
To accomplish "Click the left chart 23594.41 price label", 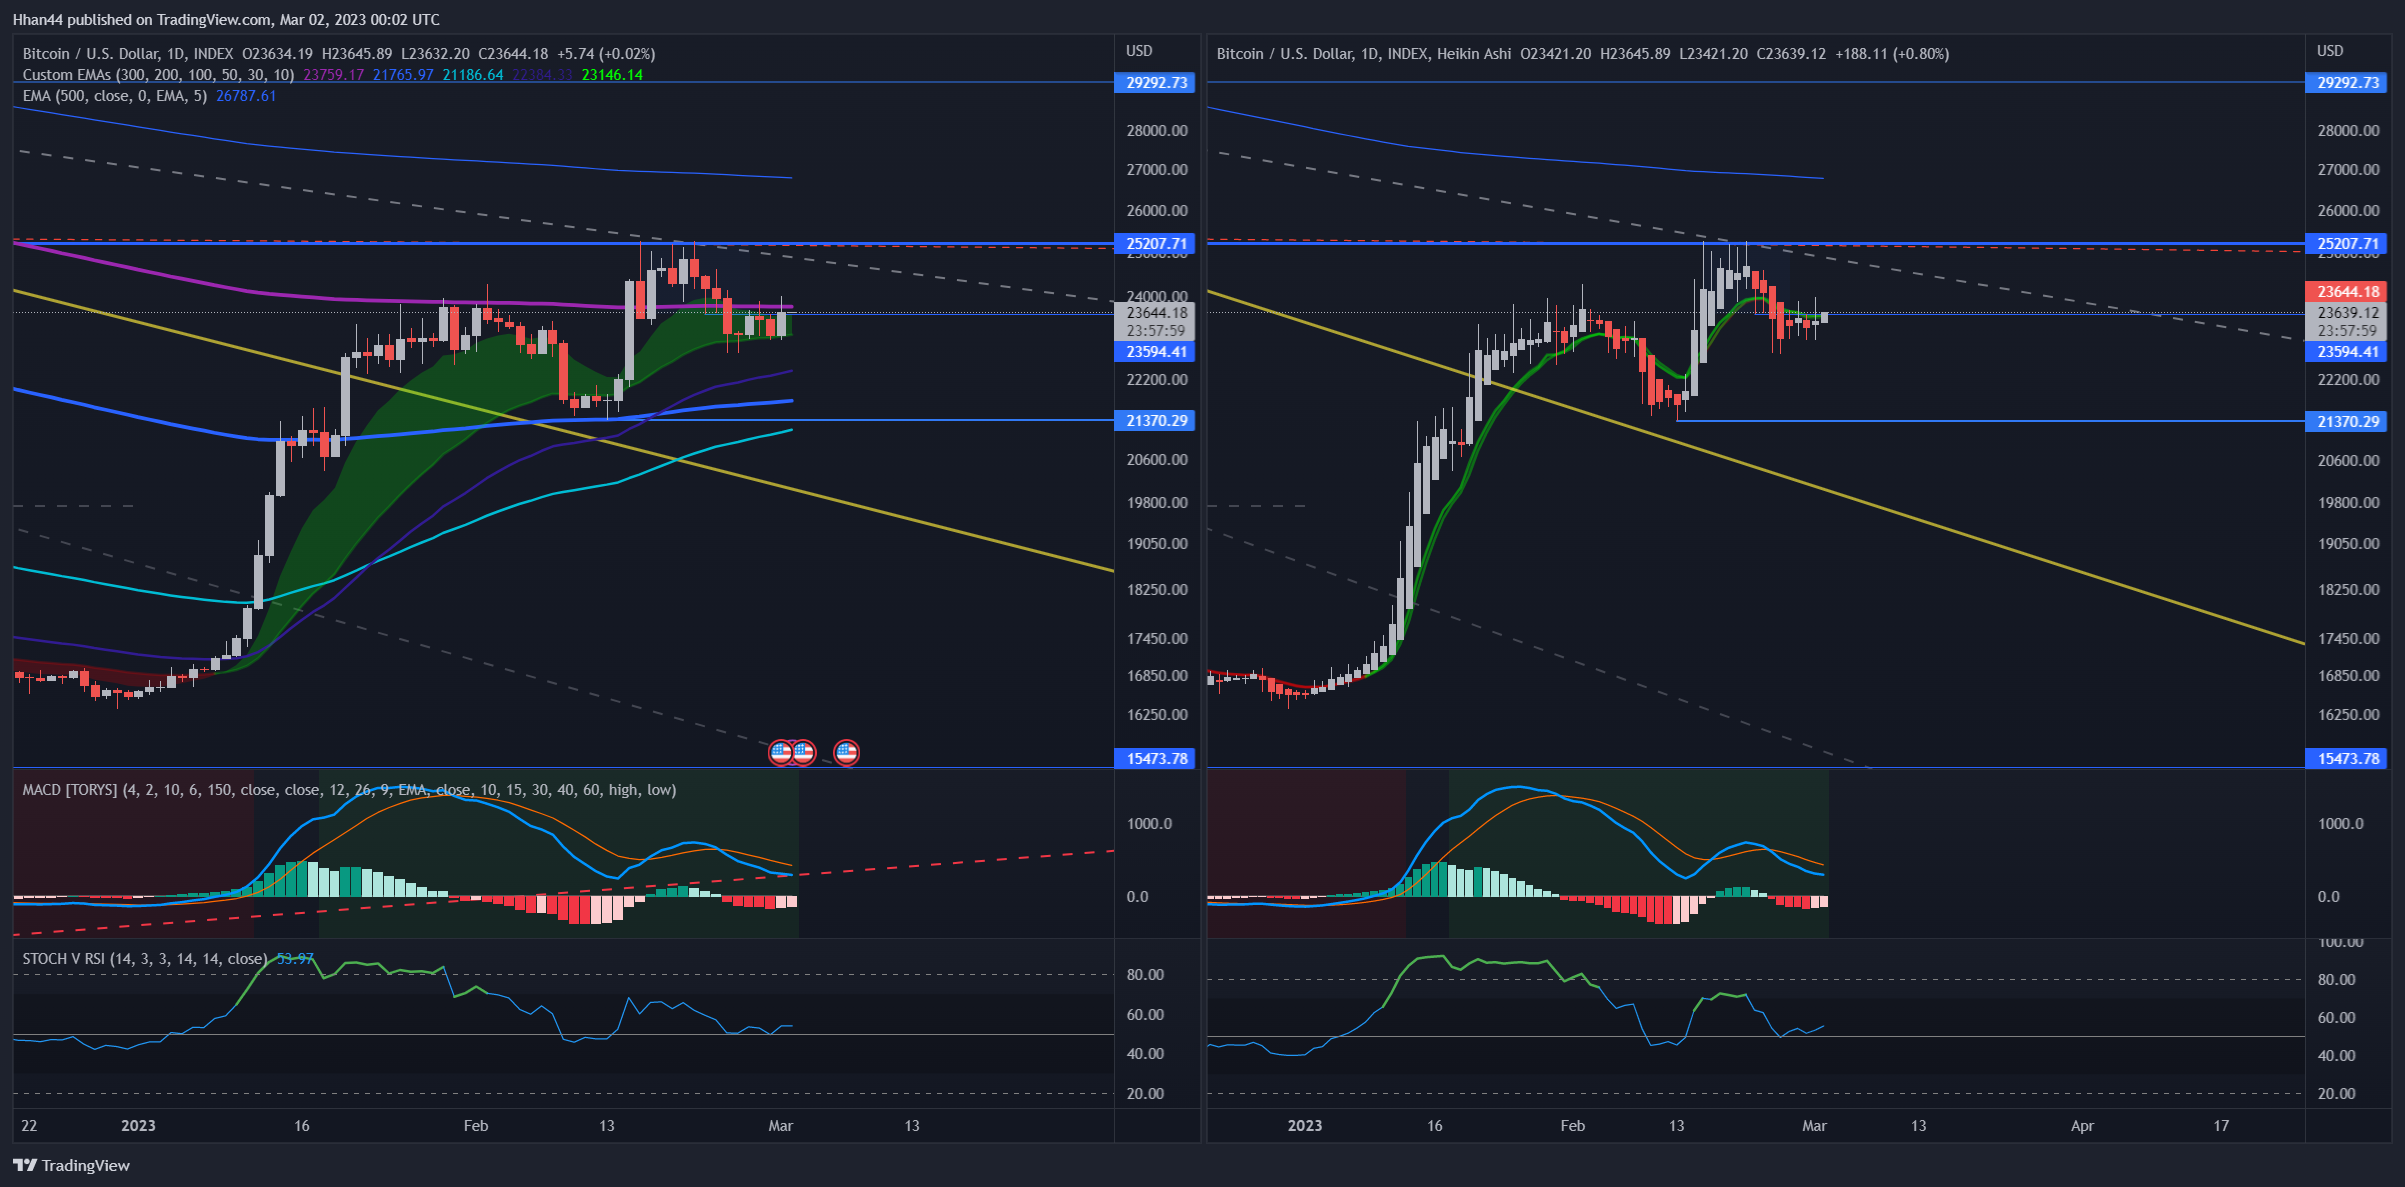I will point(1155,352).
